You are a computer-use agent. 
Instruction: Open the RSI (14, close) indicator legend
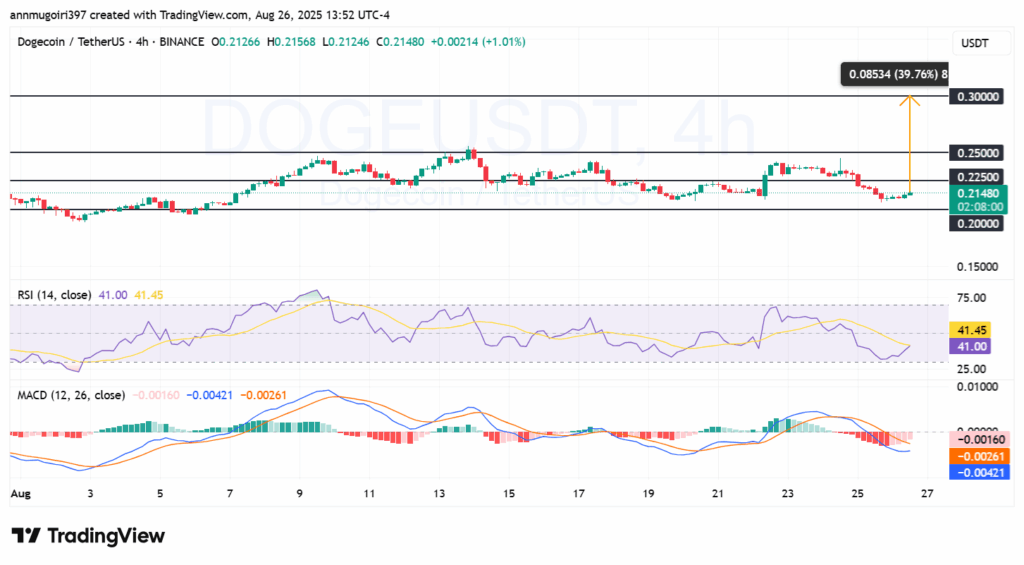(54, 295)
